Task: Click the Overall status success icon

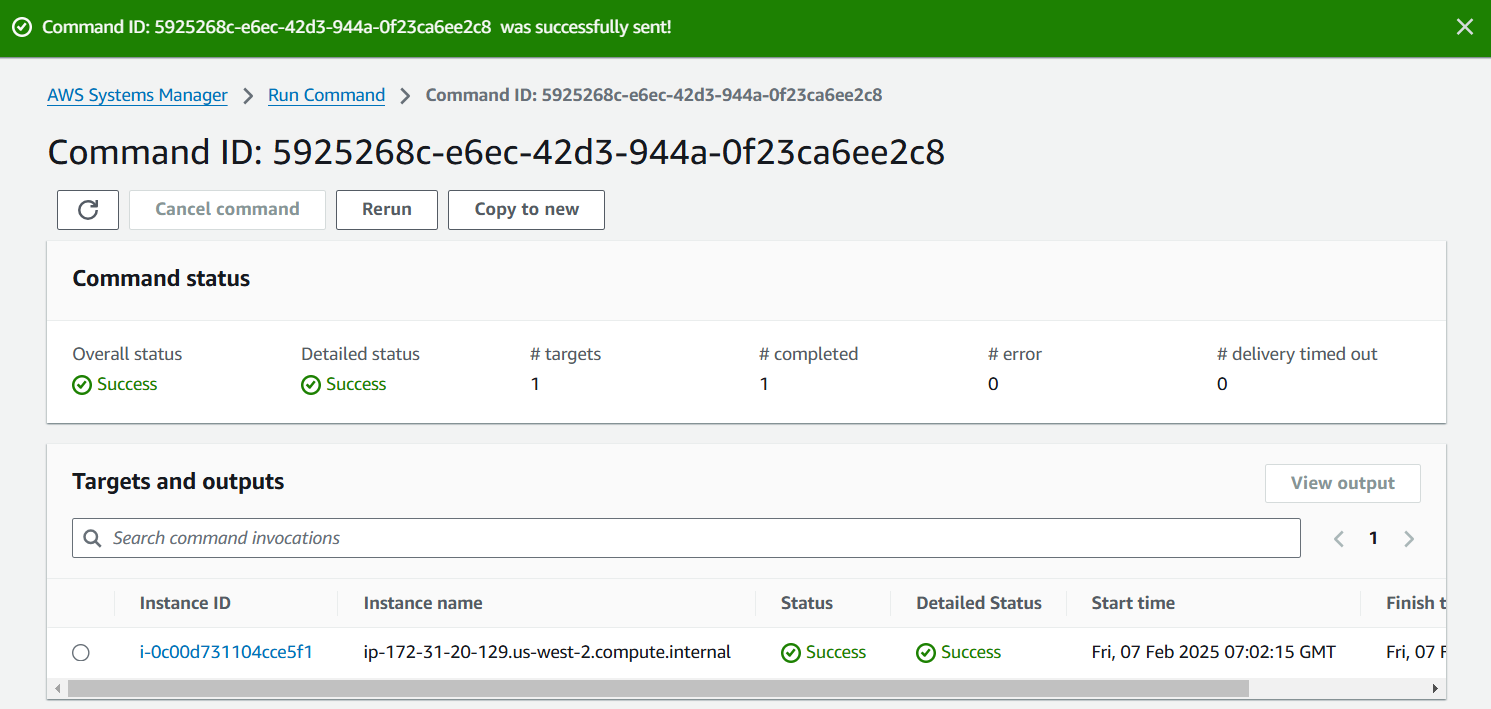Action: click(x=82, y=385)
